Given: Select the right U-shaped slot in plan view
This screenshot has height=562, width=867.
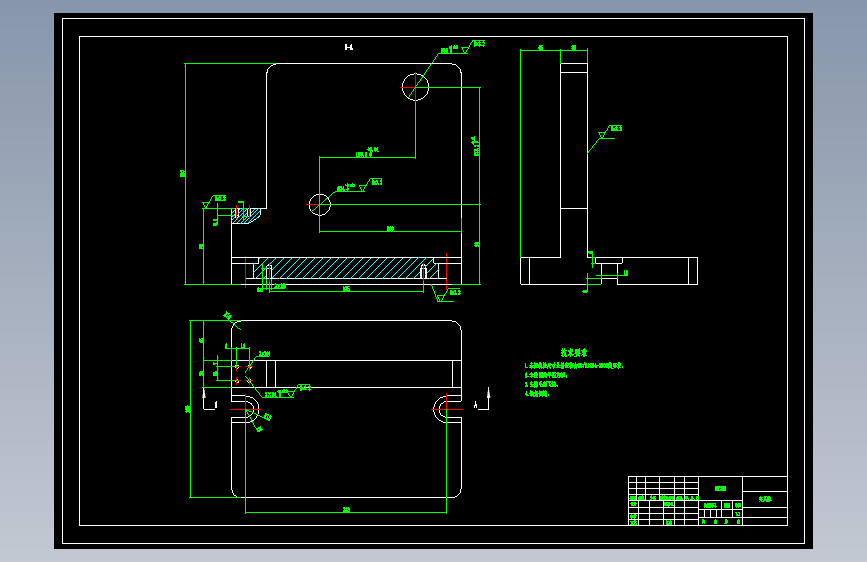Looking at the screenshot, I should click(x=447, y=409).
